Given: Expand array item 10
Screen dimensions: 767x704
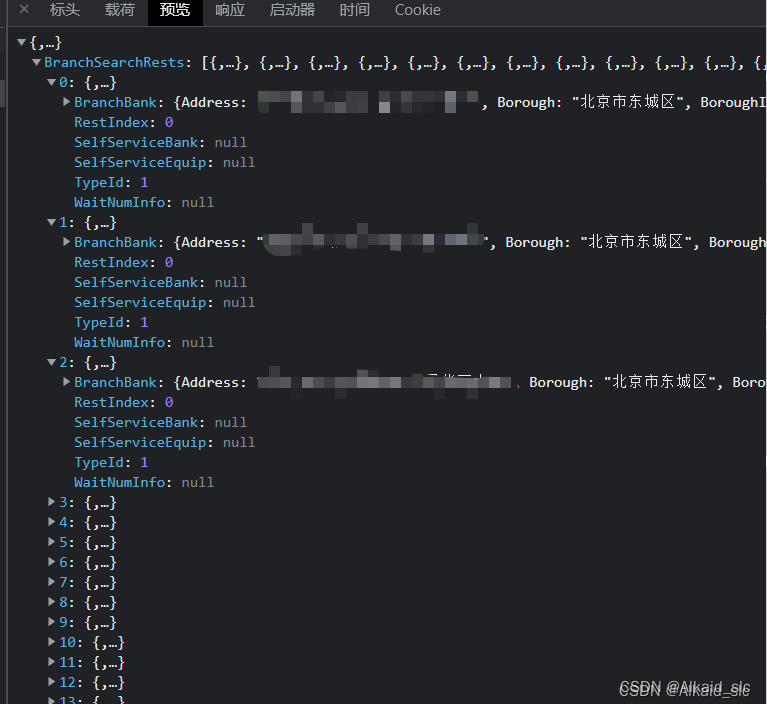Looking at the screenshot, I should (51, 641).
